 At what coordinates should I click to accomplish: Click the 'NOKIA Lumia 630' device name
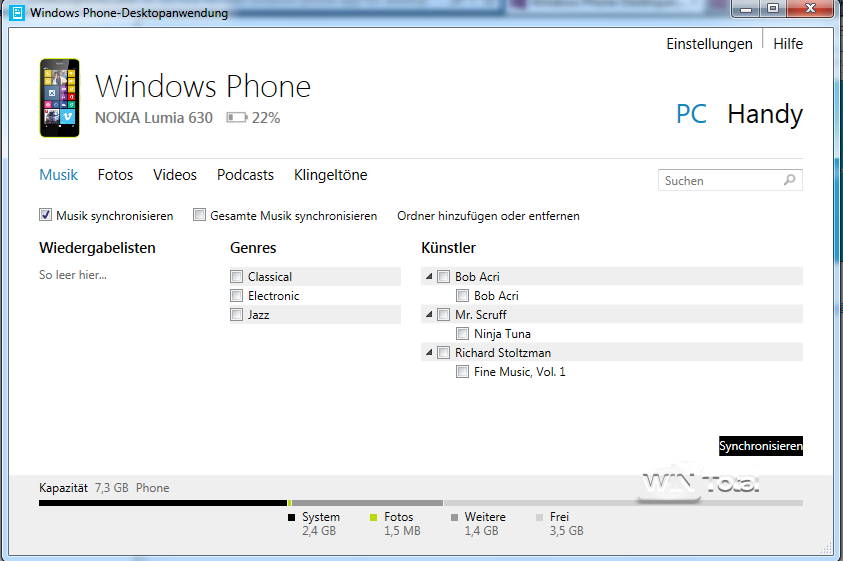(154, 118)
